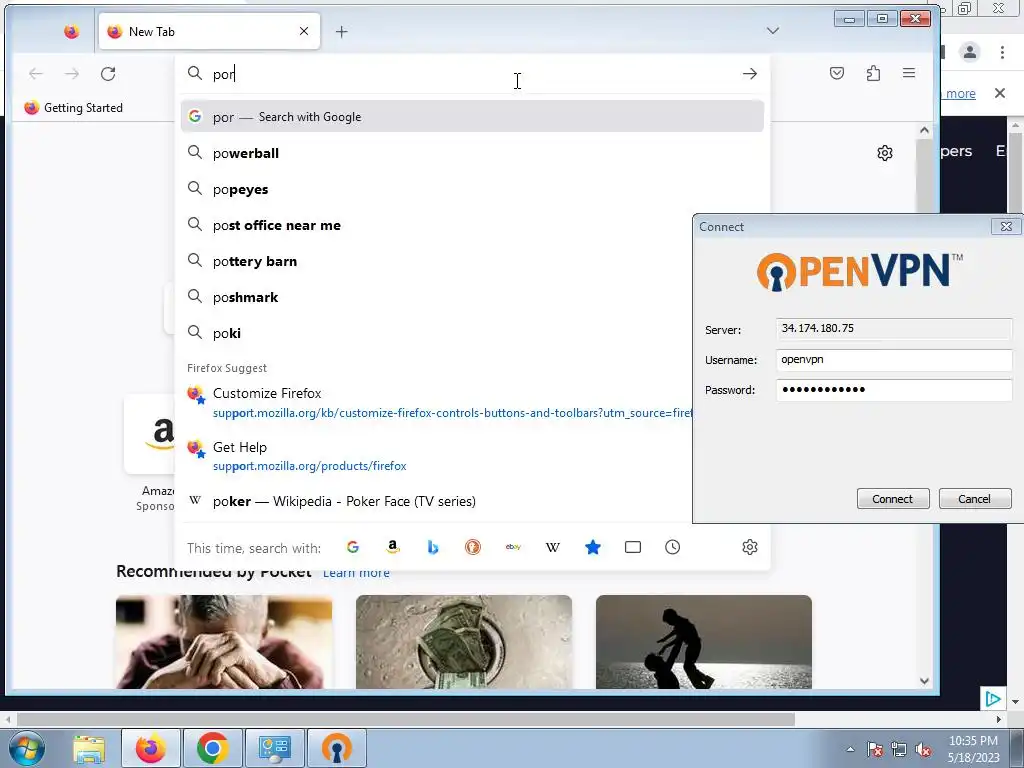The height and width of the screenshot is (768, 1024).
Task: Click Cancel in OpenVPN dialog
Action: pos(974,499)
